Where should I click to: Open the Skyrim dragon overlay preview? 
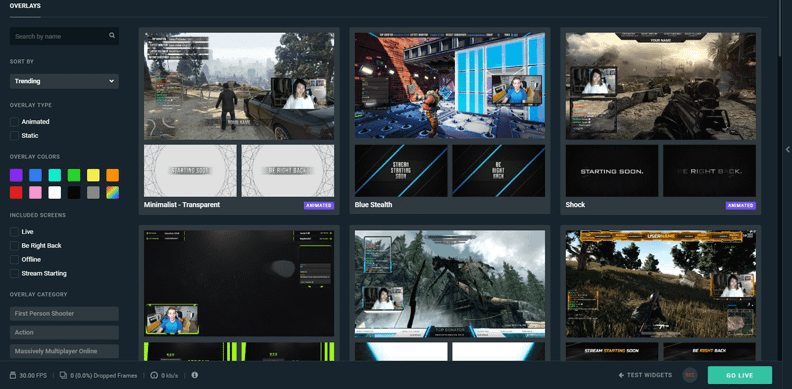[450, 283]
